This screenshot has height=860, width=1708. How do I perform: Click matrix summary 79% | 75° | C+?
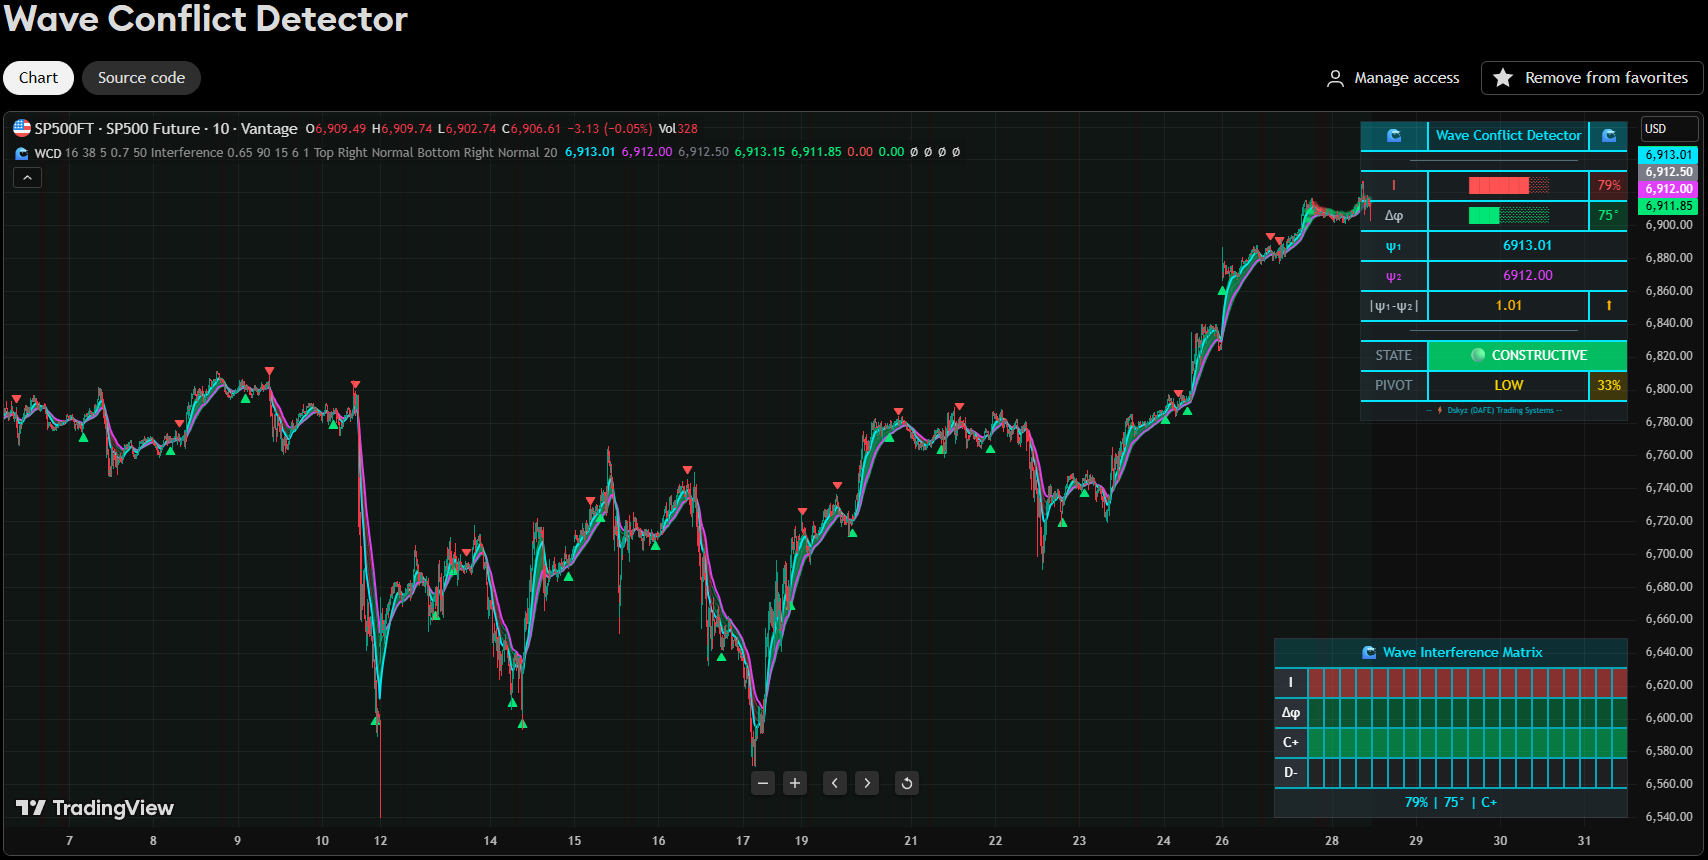[x=1450, y=802]
